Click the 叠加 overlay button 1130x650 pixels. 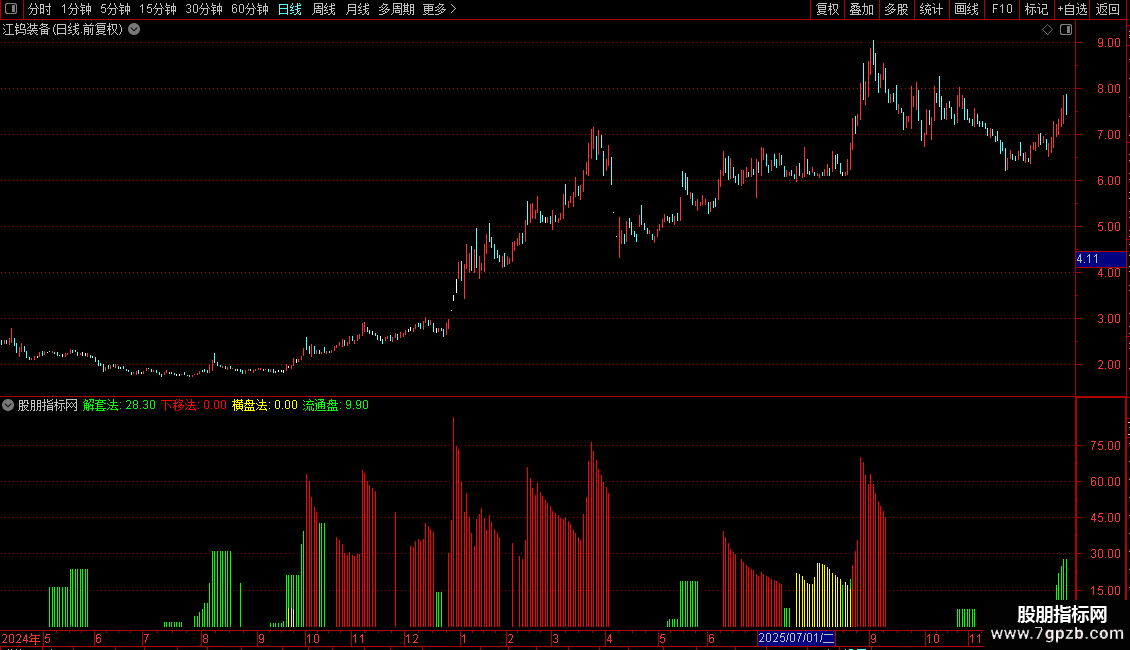[861, 9]
